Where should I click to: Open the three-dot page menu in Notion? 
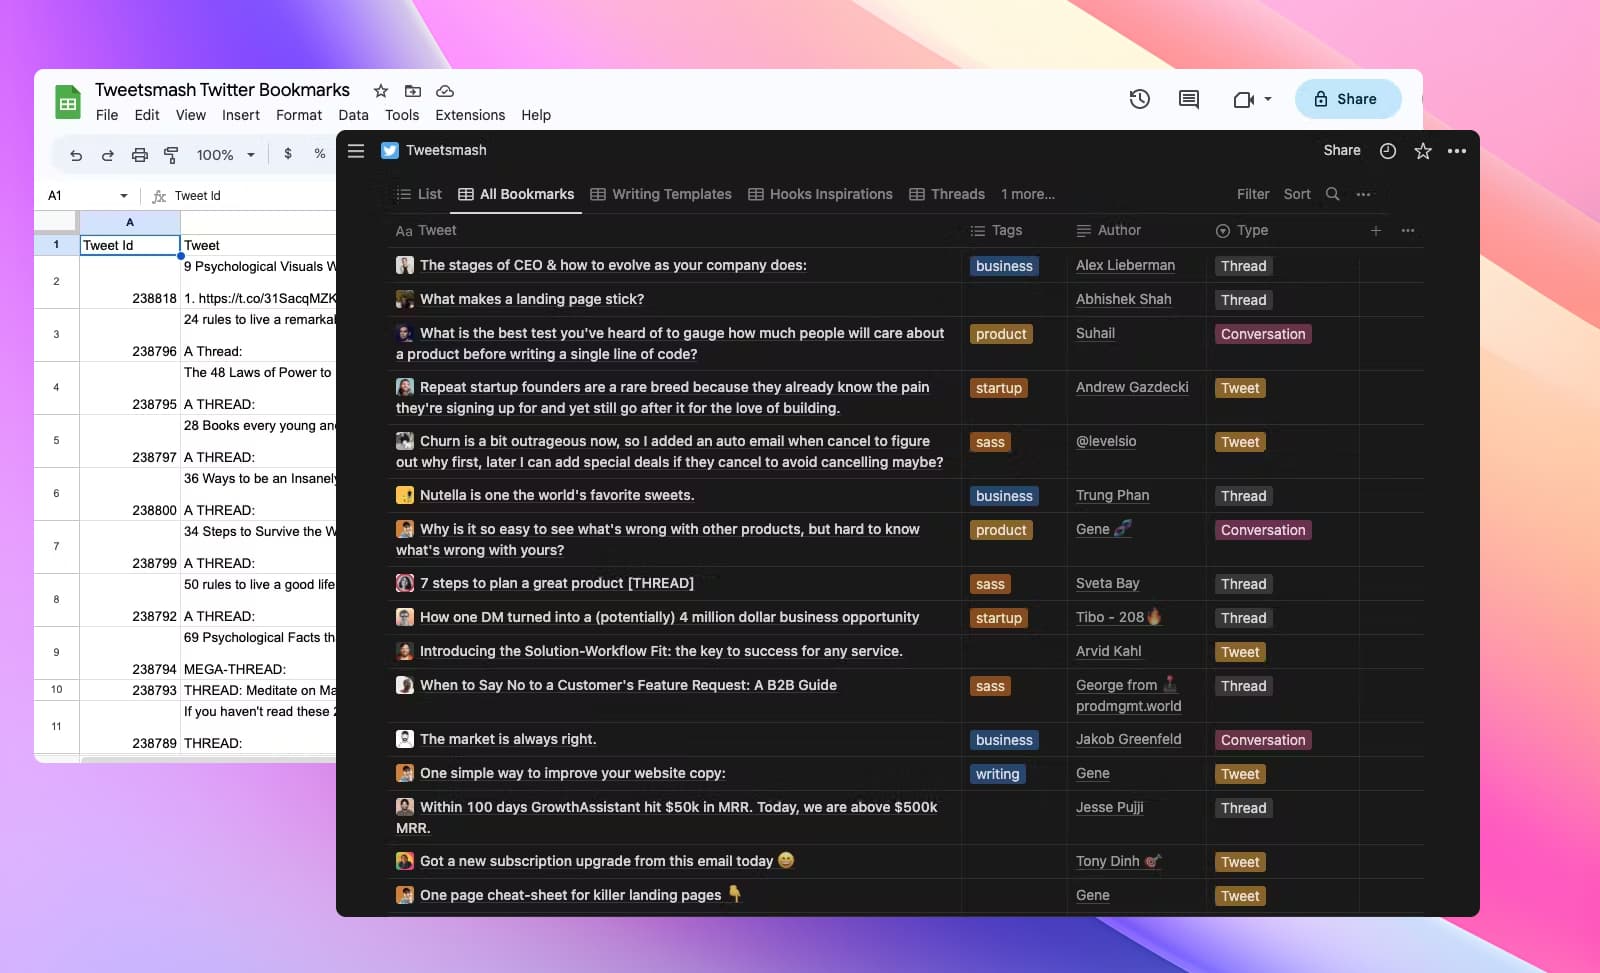(1456, 151)
